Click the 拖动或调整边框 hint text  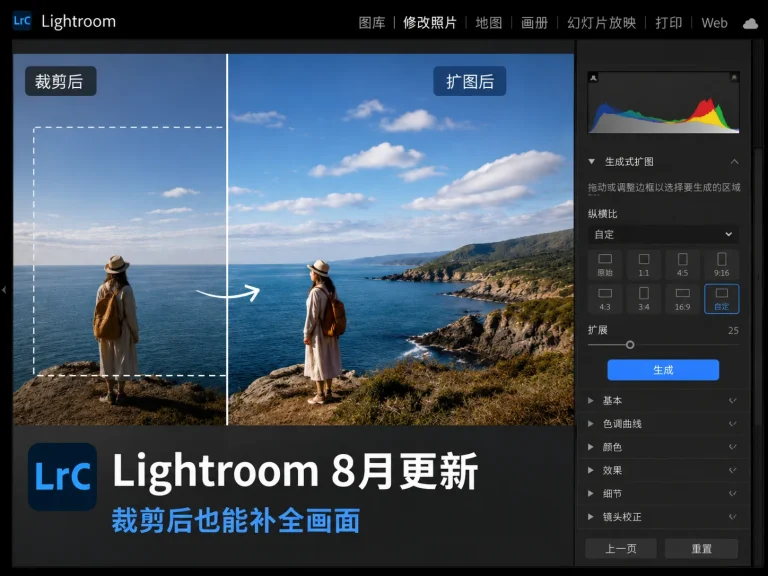click(x=664, y=187)
